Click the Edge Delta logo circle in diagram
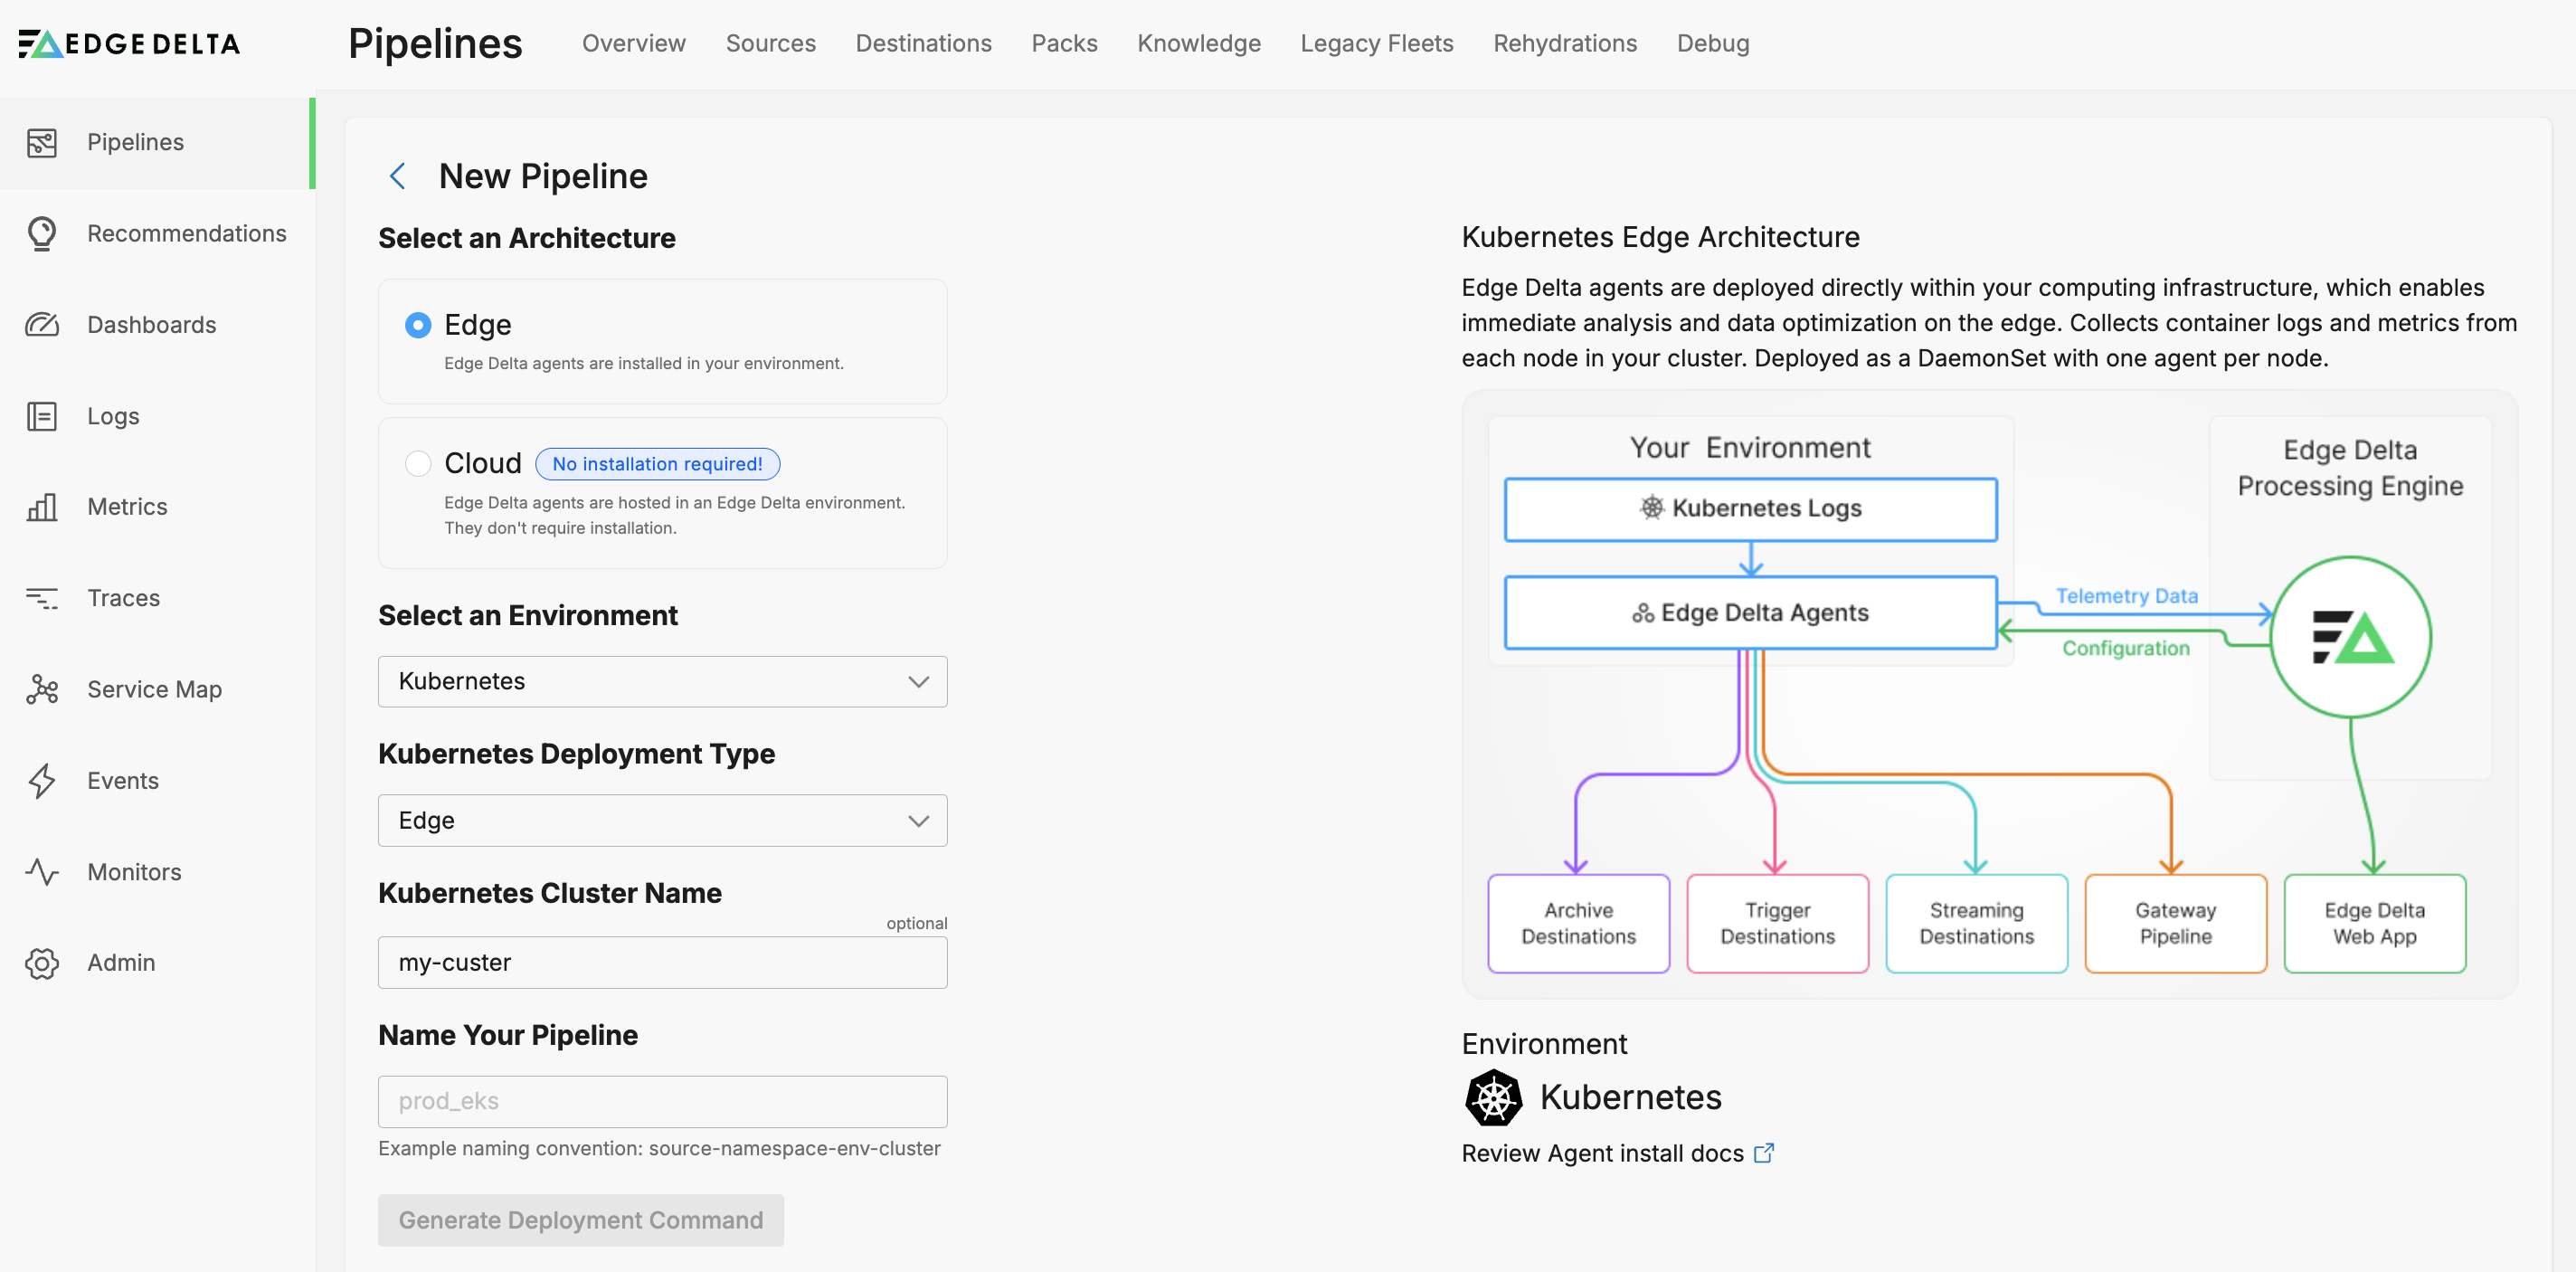The height and width of the screenshot is (1272, 2576). point(2350,637)
